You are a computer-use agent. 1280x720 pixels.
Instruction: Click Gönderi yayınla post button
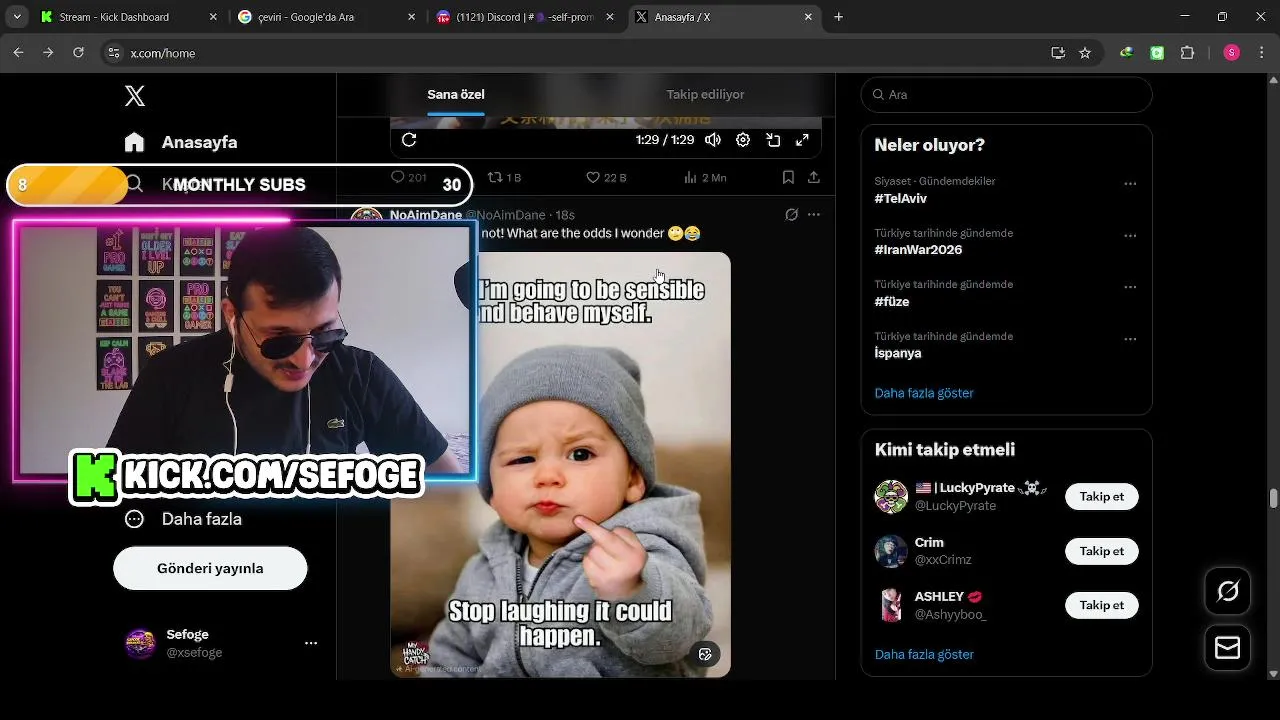tap(210, 568)
